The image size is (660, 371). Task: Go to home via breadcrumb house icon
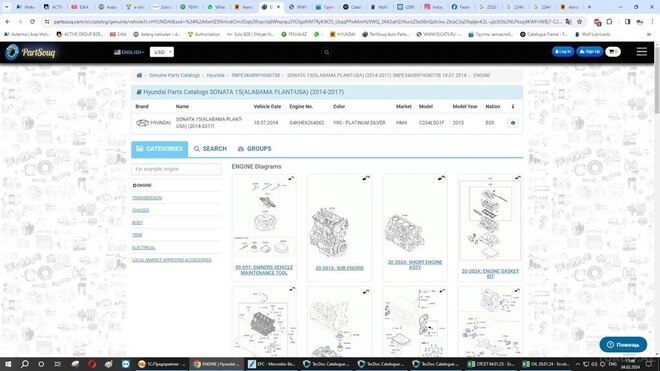coord(139,75)
